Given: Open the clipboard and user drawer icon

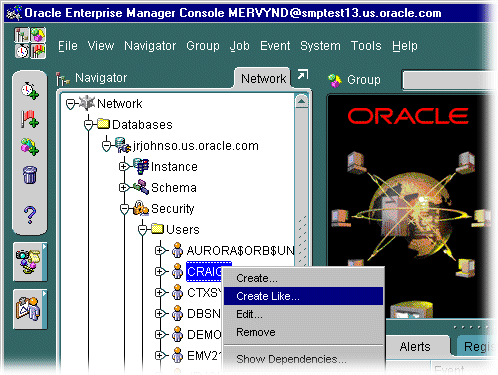Looking at the screenshot, I should pyautogui.click(x=30, y=309).
